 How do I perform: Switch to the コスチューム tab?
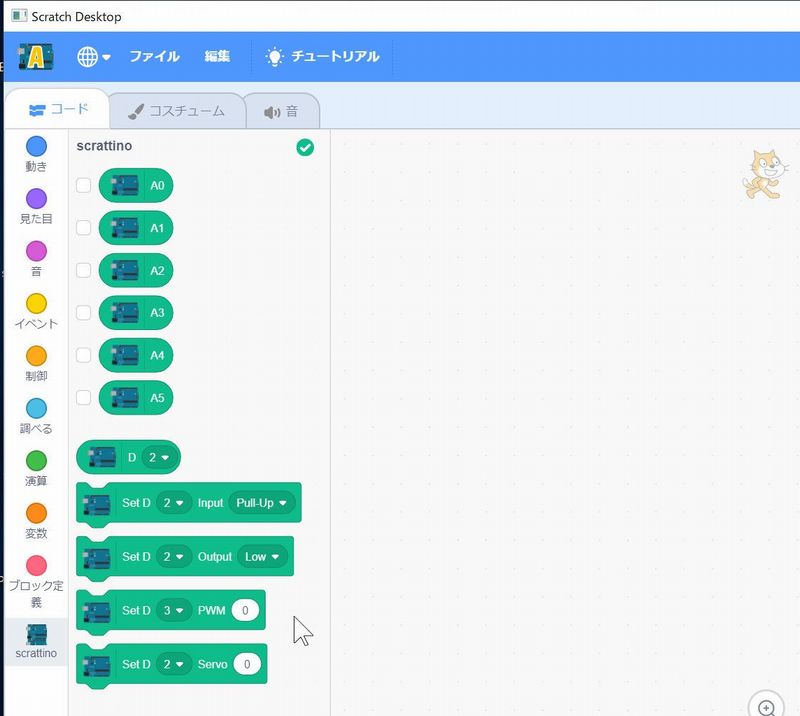176,111
